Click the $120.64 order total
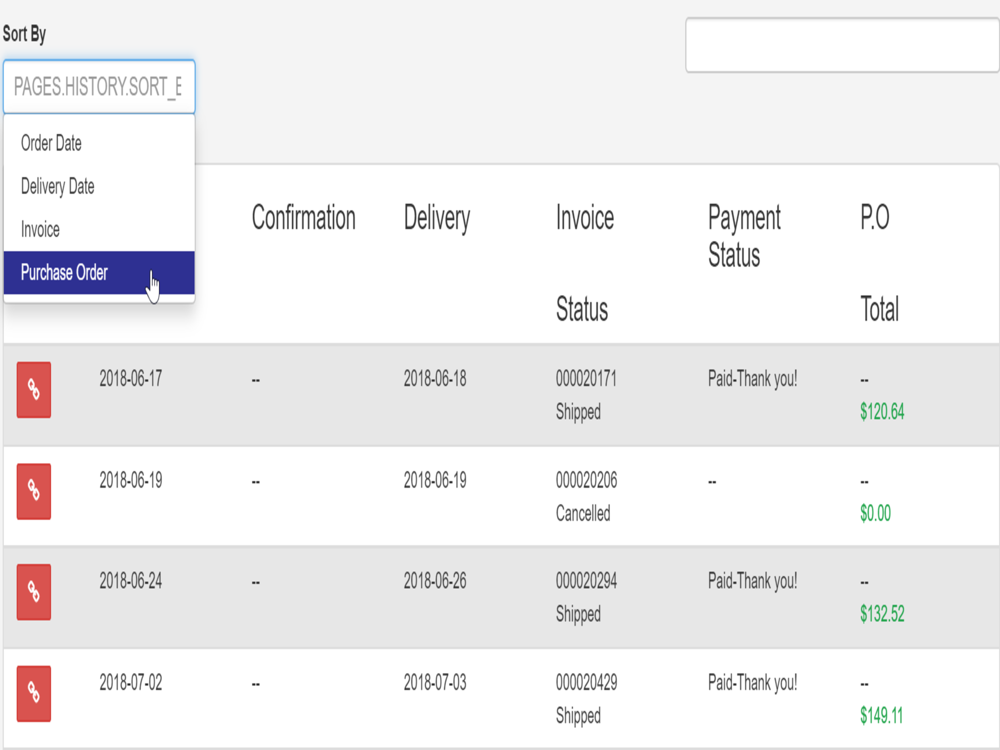The image size is (1000, 750). tap(882, 412)
